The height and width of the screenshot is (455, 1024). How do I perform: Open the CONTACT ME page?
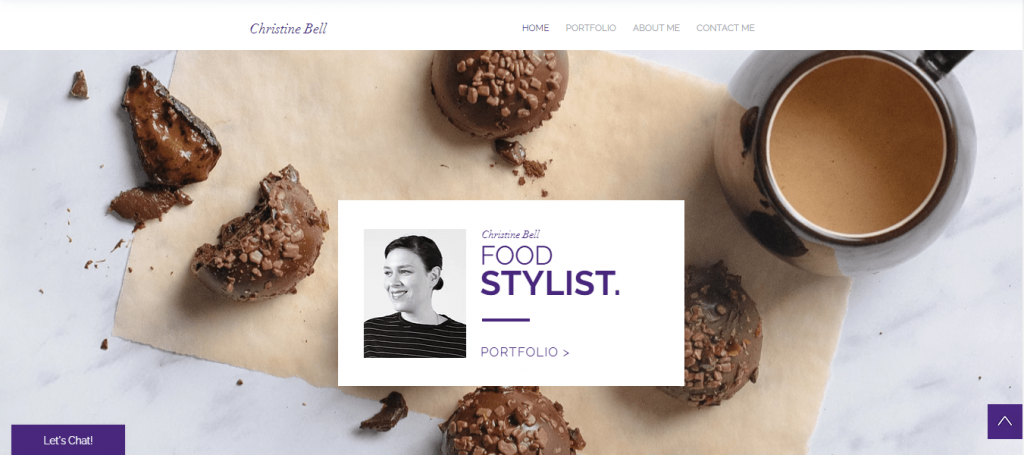[x=725, y=28]
